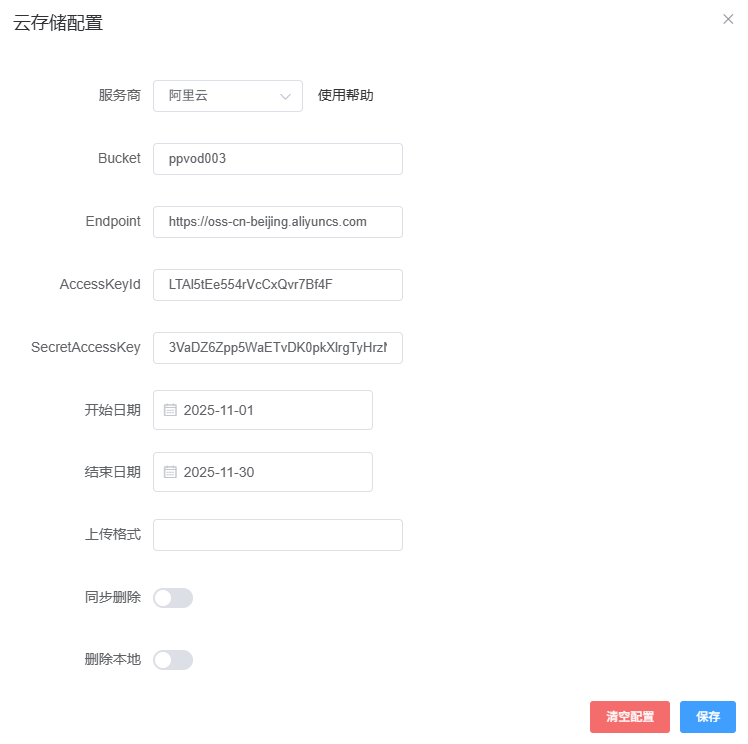
Task: Select the AccessKeyId input box
Action: [x=277, y=285]
